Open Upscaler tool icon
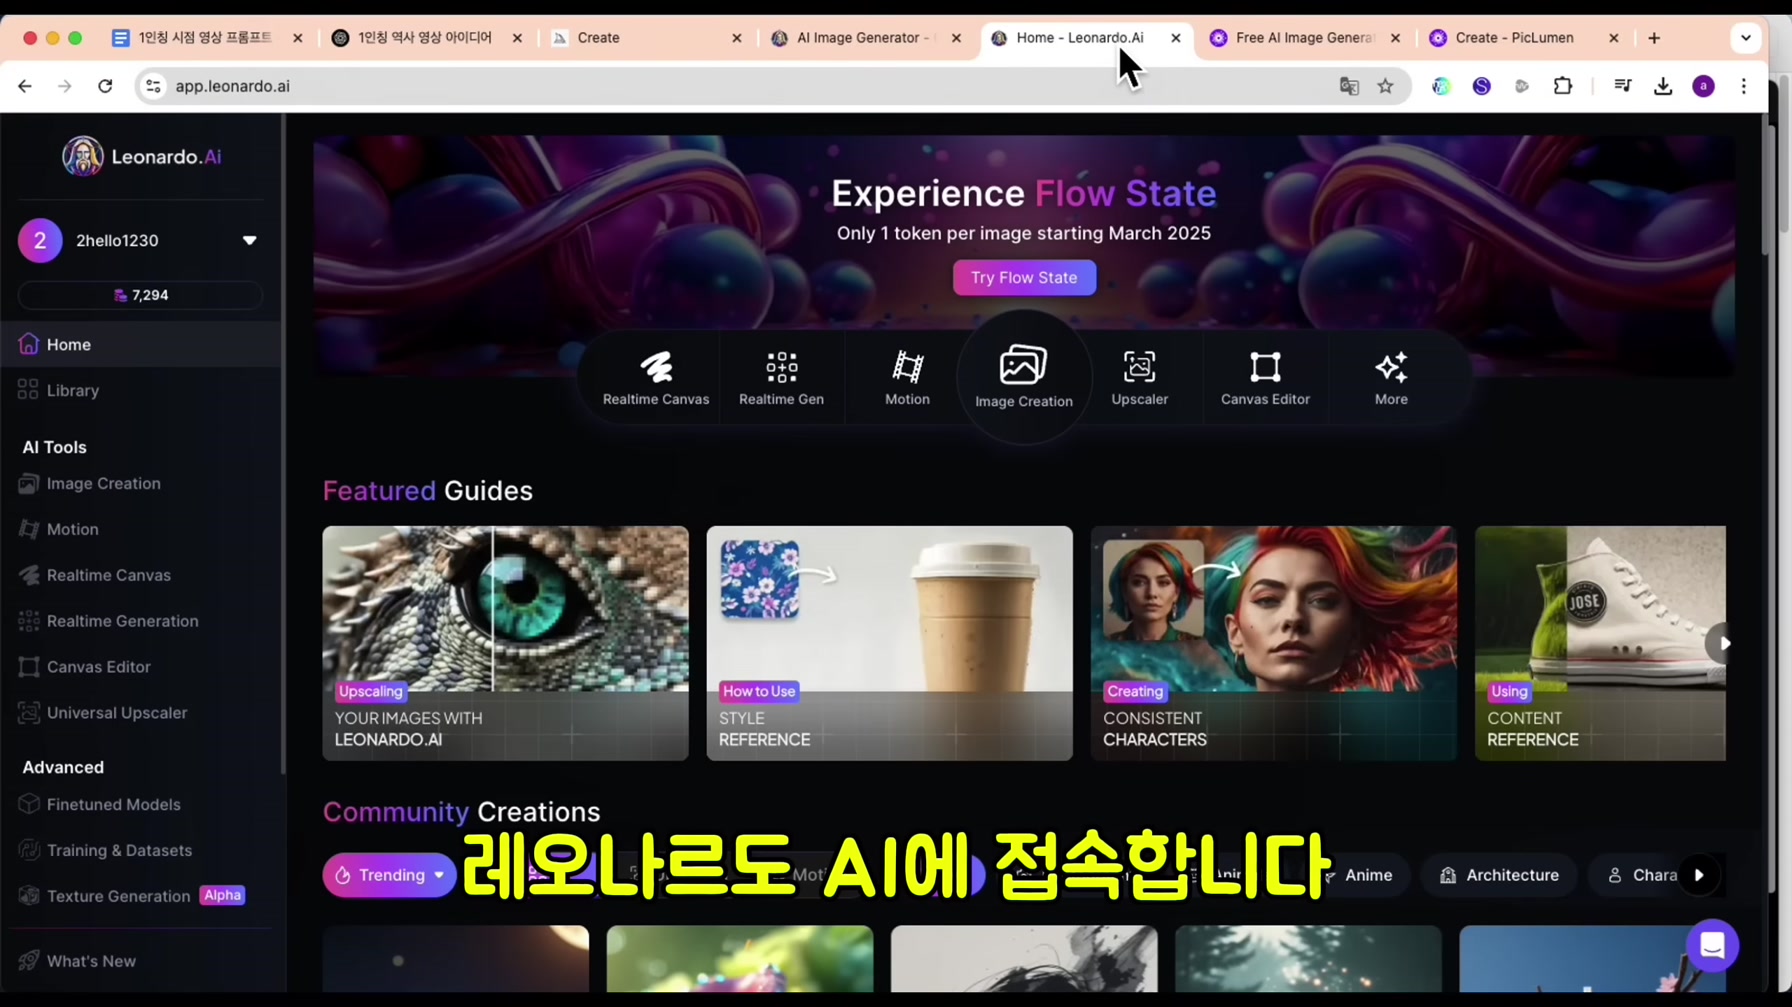This screenshot has height=1007, width=1792. click(1139, 378)
